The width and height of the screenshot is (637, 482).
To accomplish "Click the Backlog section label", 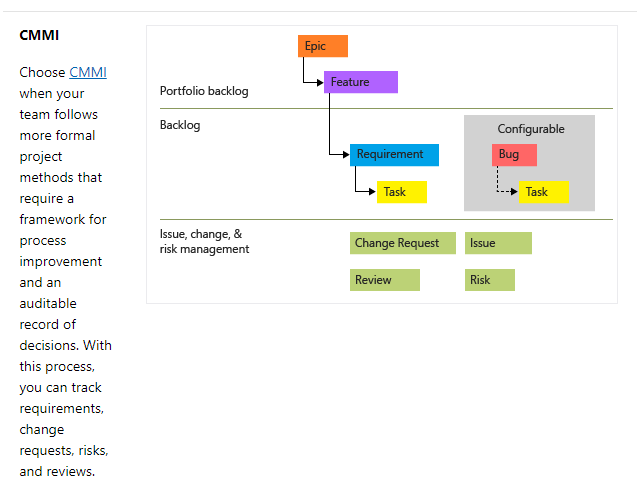I will [x=180, y=125].
